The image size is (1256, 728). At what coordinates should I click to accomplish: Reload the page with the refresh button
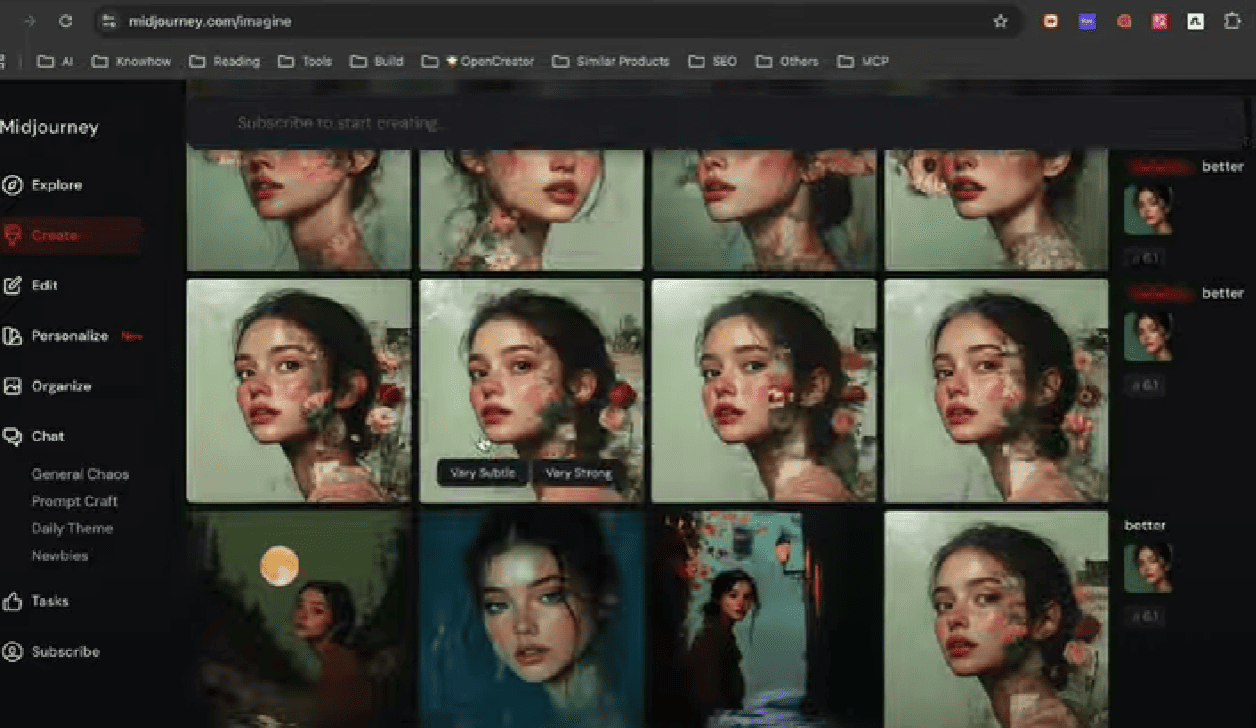[65, 21]
